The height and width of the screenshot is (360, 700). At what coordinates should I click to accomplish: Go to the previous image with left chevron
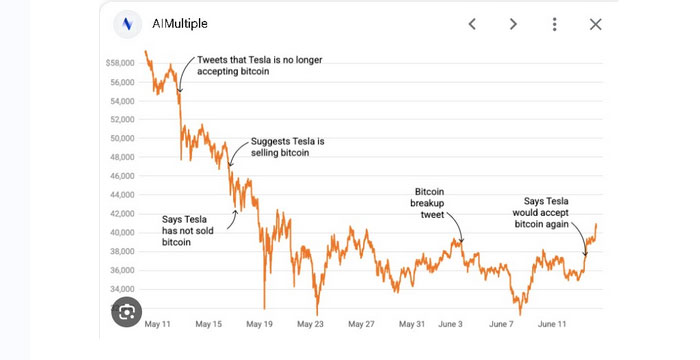472,24
